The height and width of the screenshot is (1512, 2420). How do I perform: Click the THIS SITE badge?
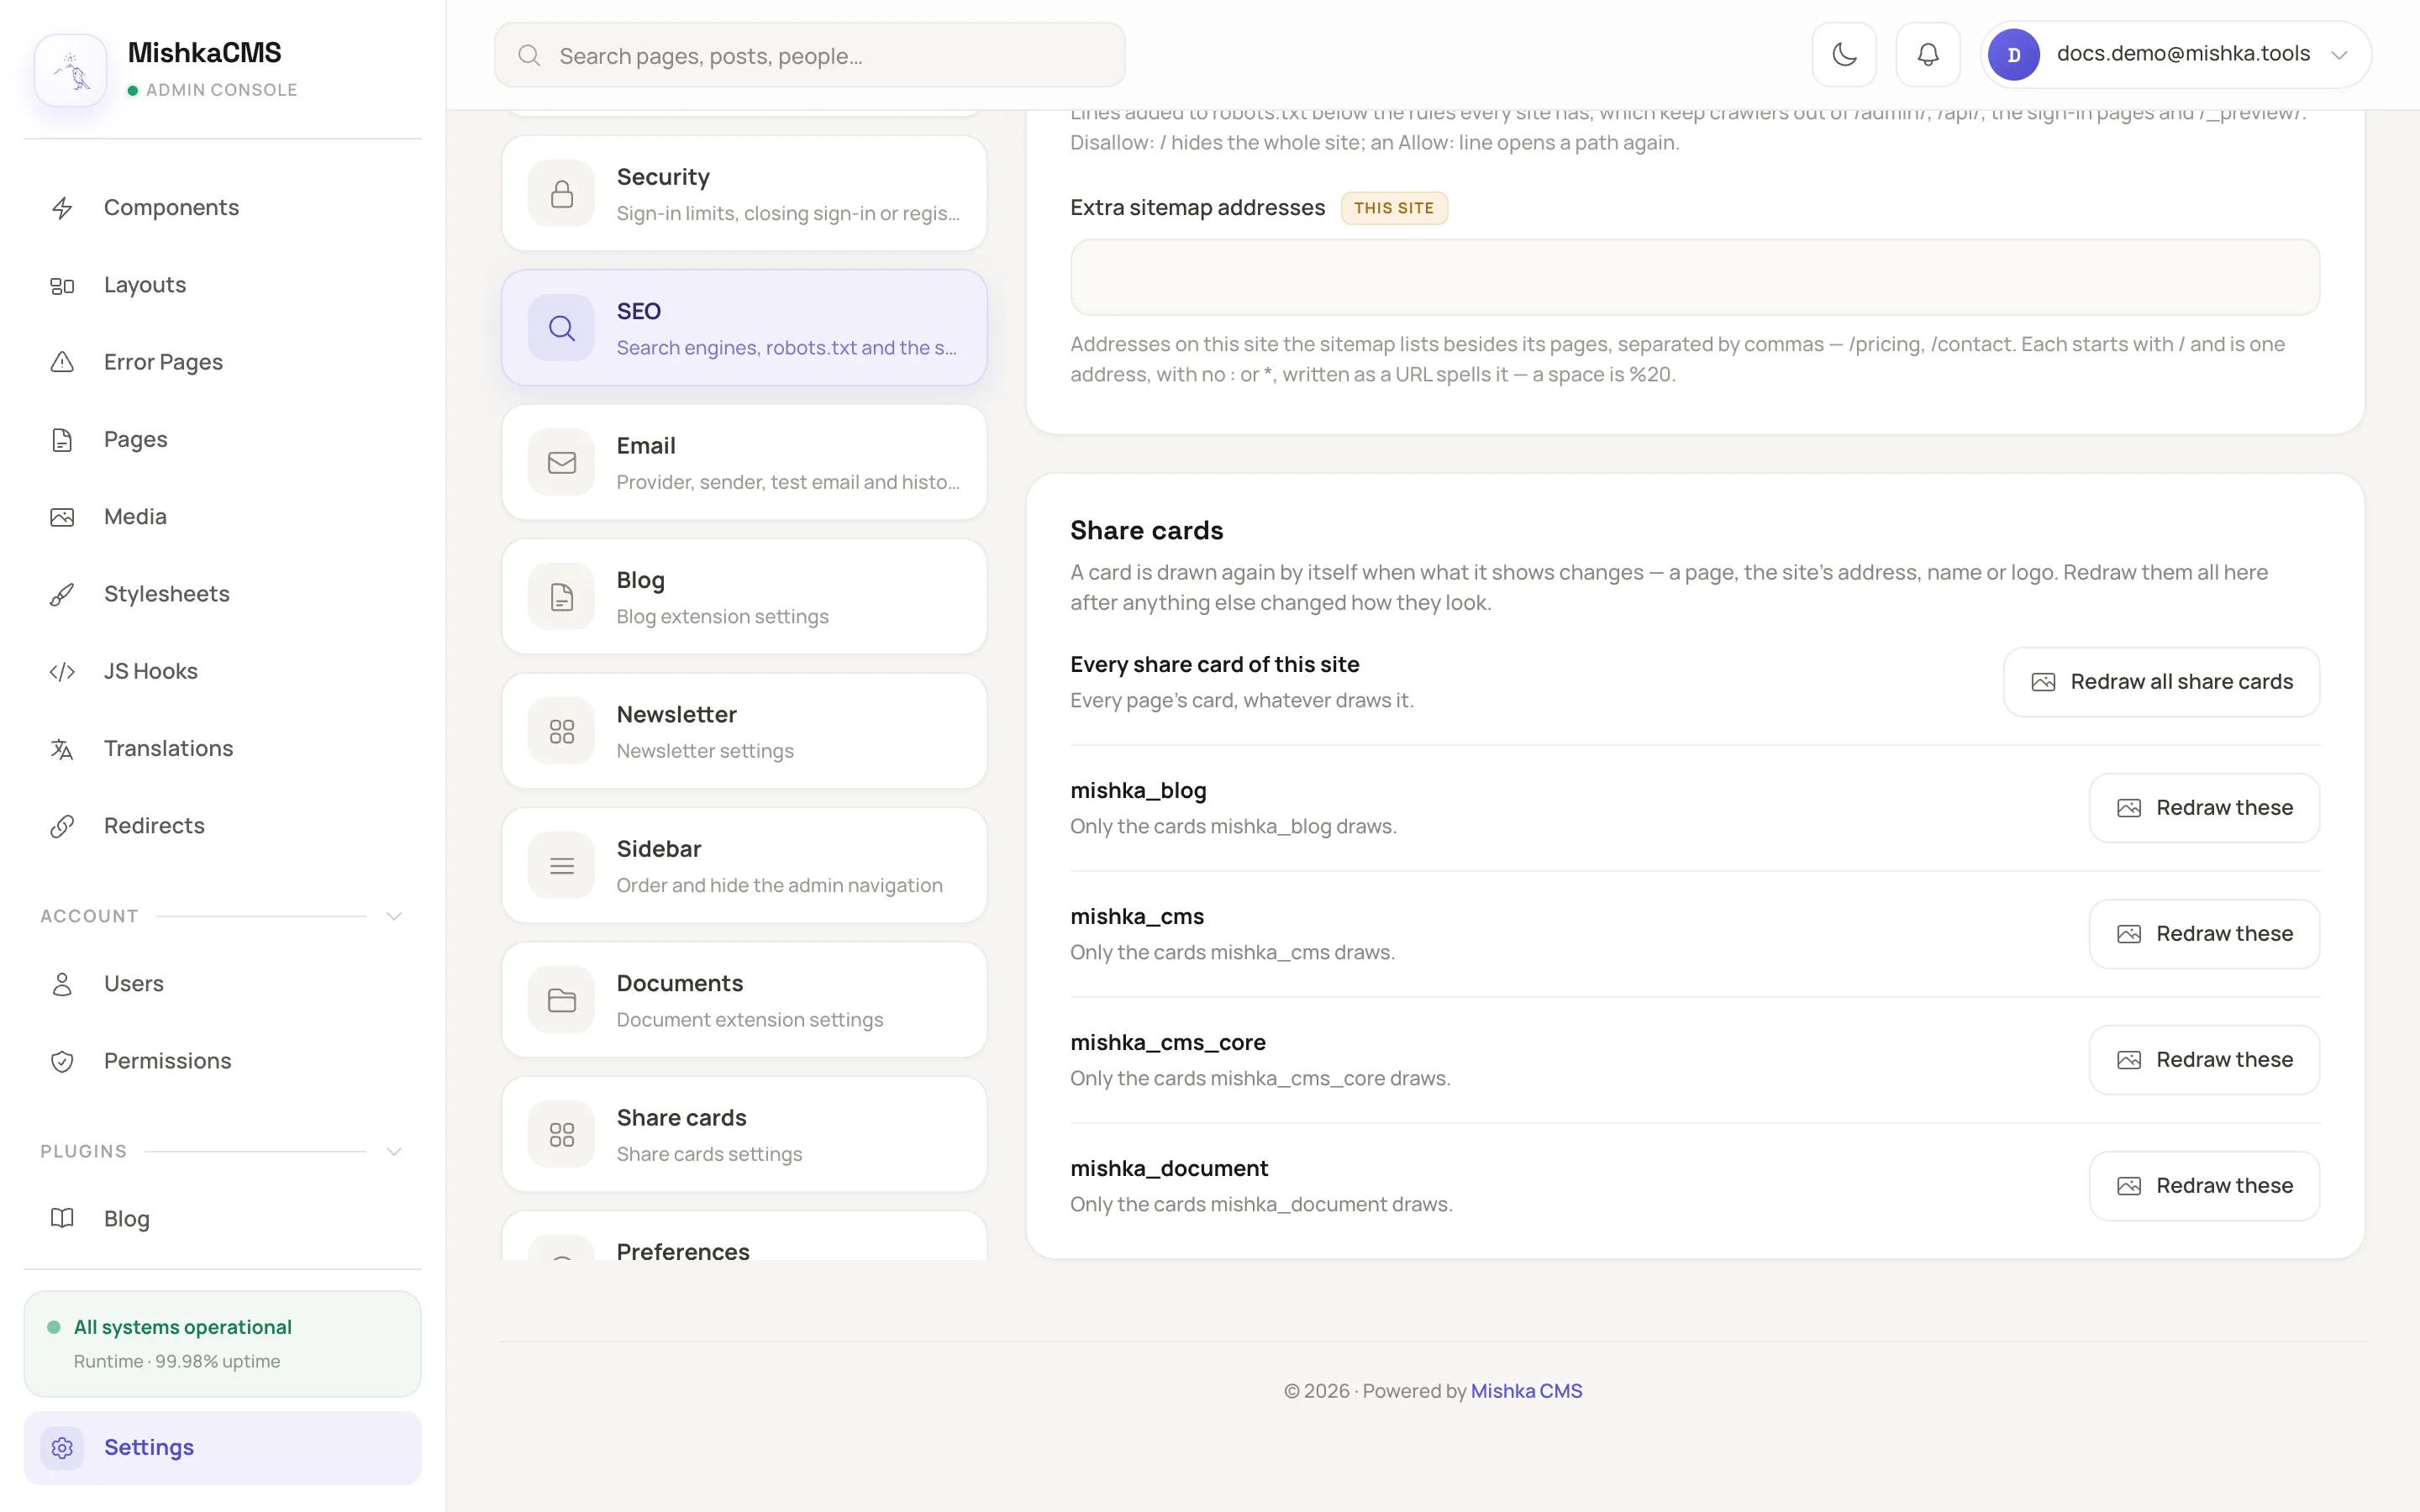pyautogui.click(x=1394, y=208)
